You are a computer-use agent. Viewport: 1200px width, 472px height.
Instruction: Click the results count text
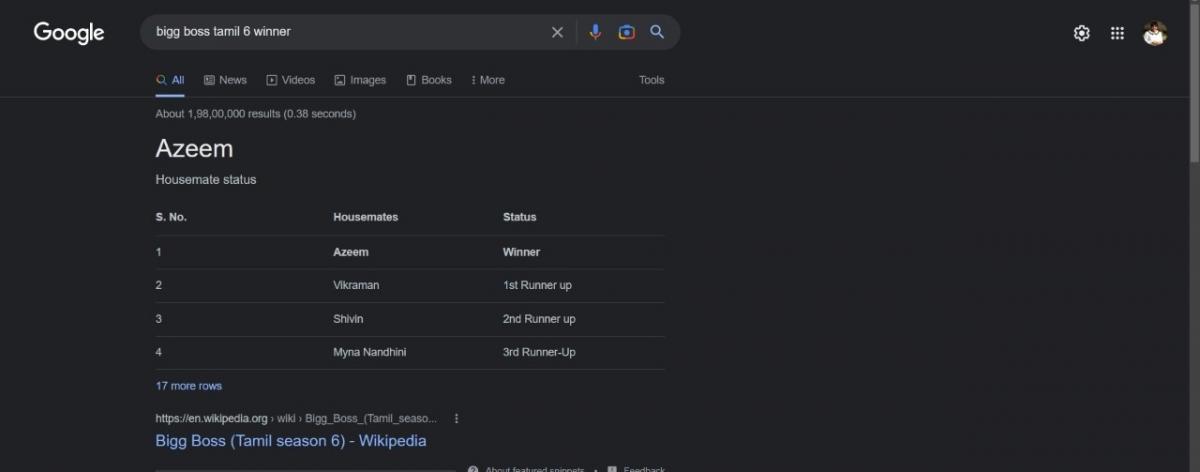click(x=255, y=114)
